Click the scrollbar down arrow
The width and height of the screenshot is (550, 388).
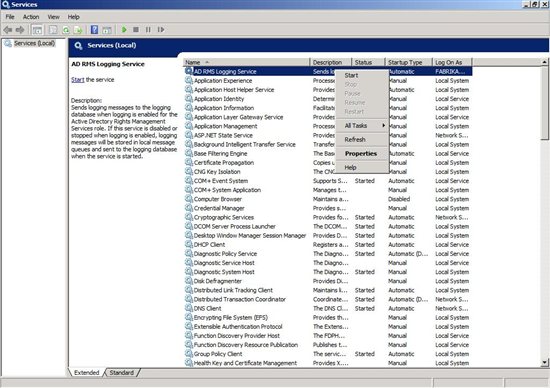click(x=544, y=363)
